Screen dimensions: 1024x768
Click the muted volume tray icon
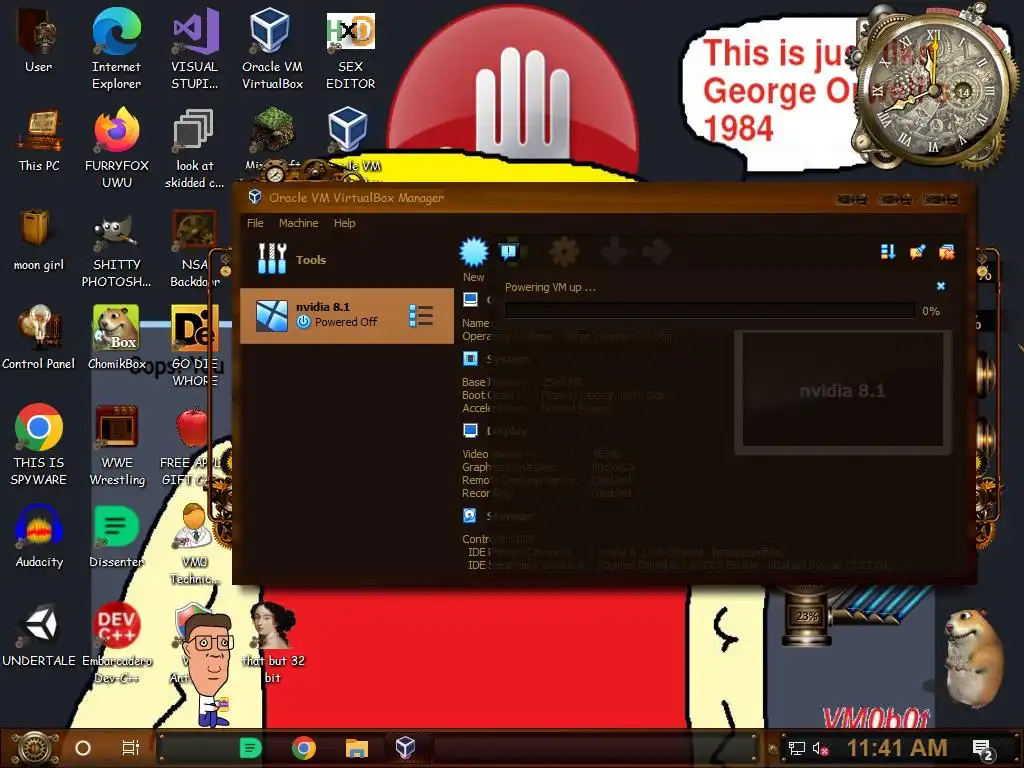(820, 748)
